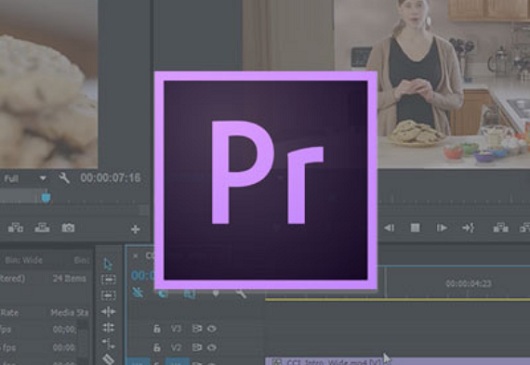Open Source monitor wrench settings
This screenshot has height=365, width=530.
click(64, 178)
